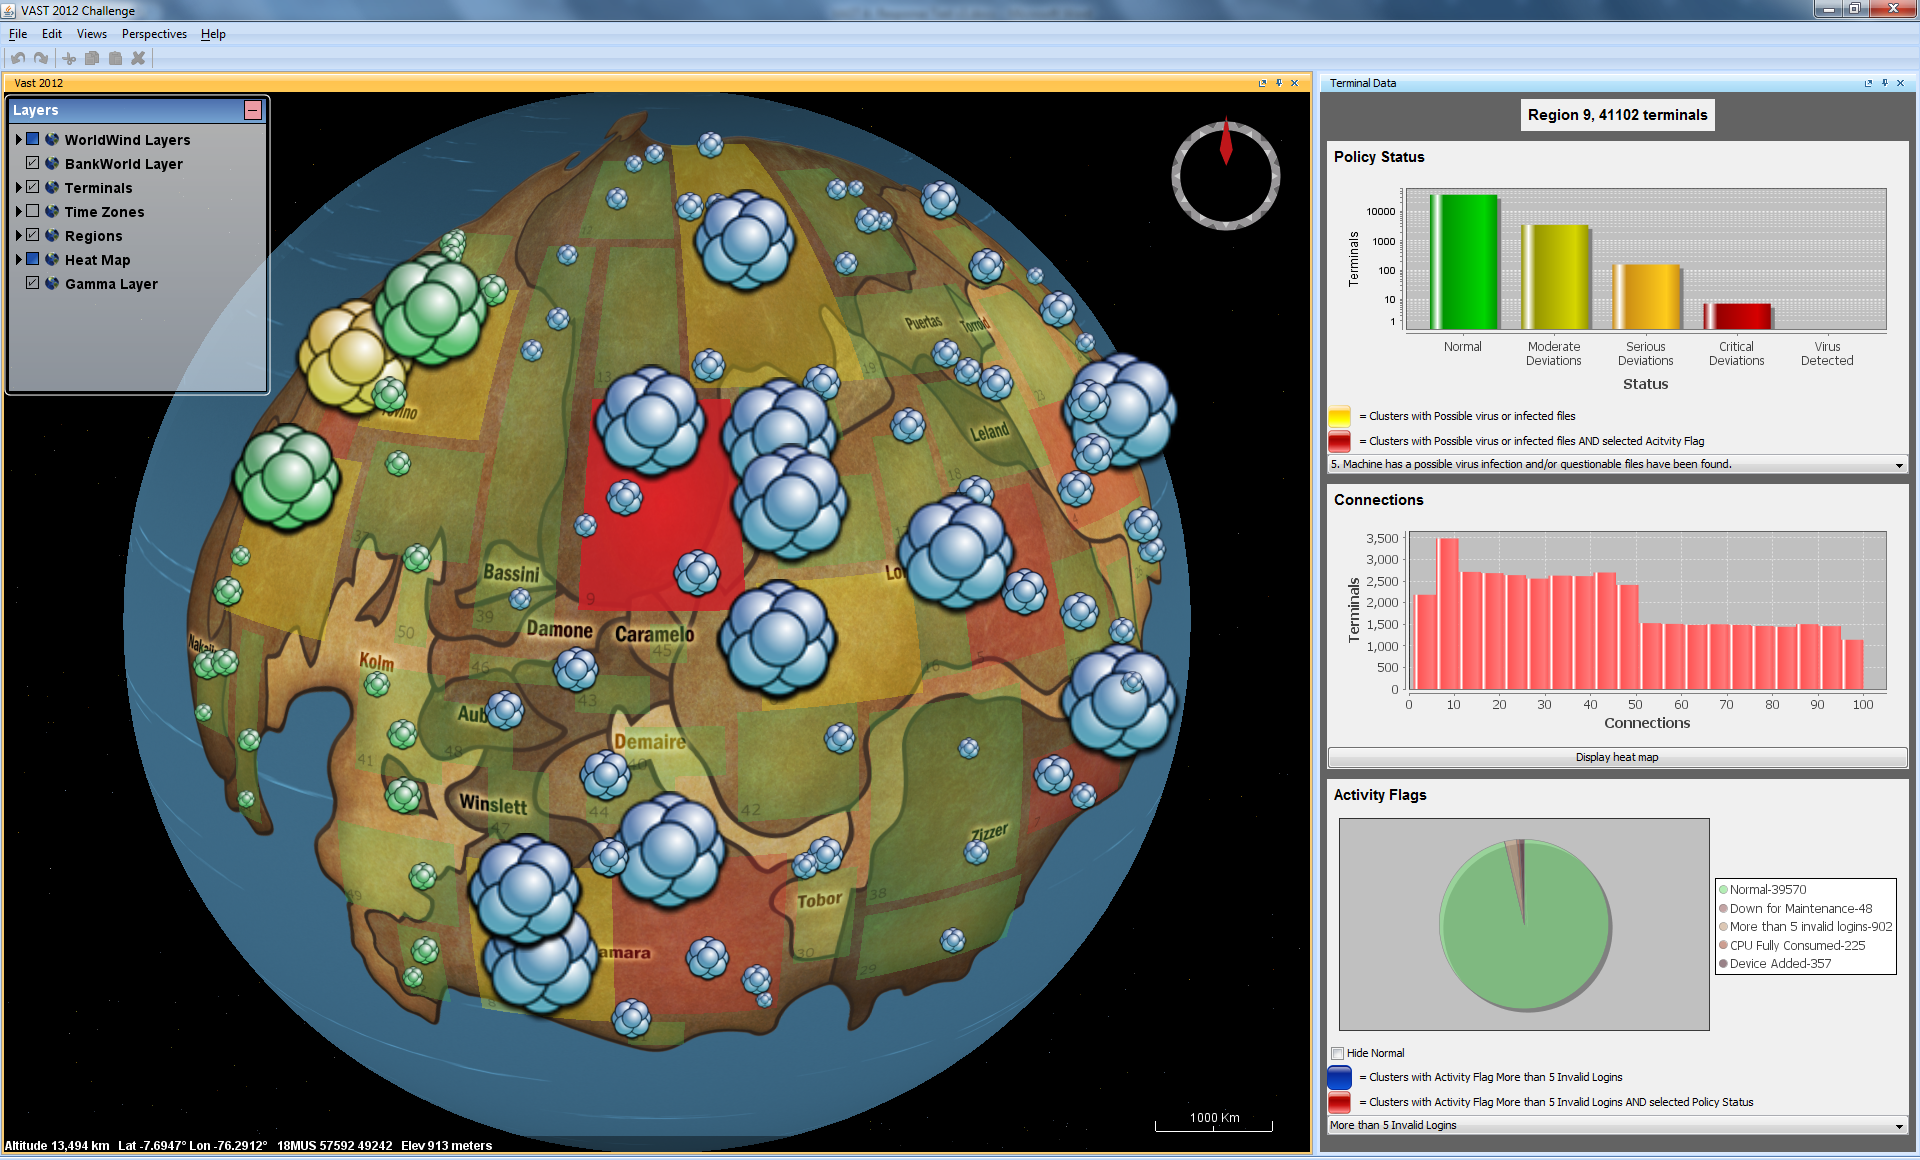
Task: Open the More than 5 Invalid Logins dropdown
Action: click(x=1617, y=1126)
